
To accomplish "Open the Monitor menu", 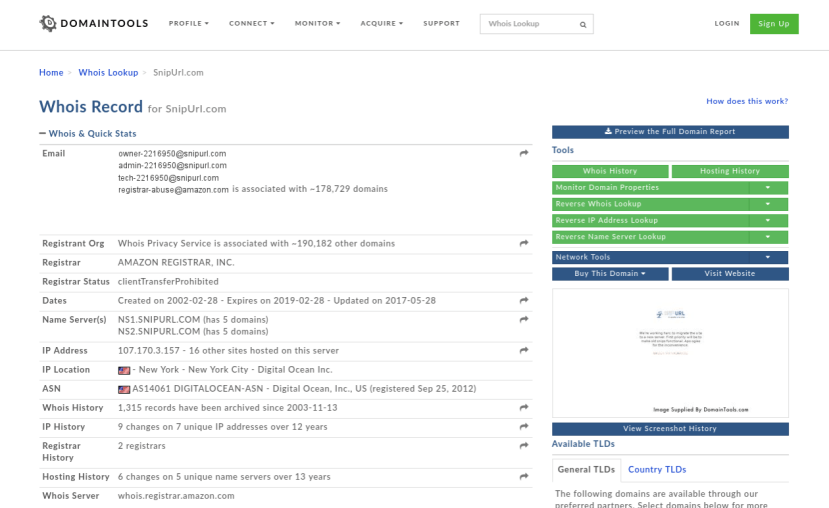I will click(317, 23).
